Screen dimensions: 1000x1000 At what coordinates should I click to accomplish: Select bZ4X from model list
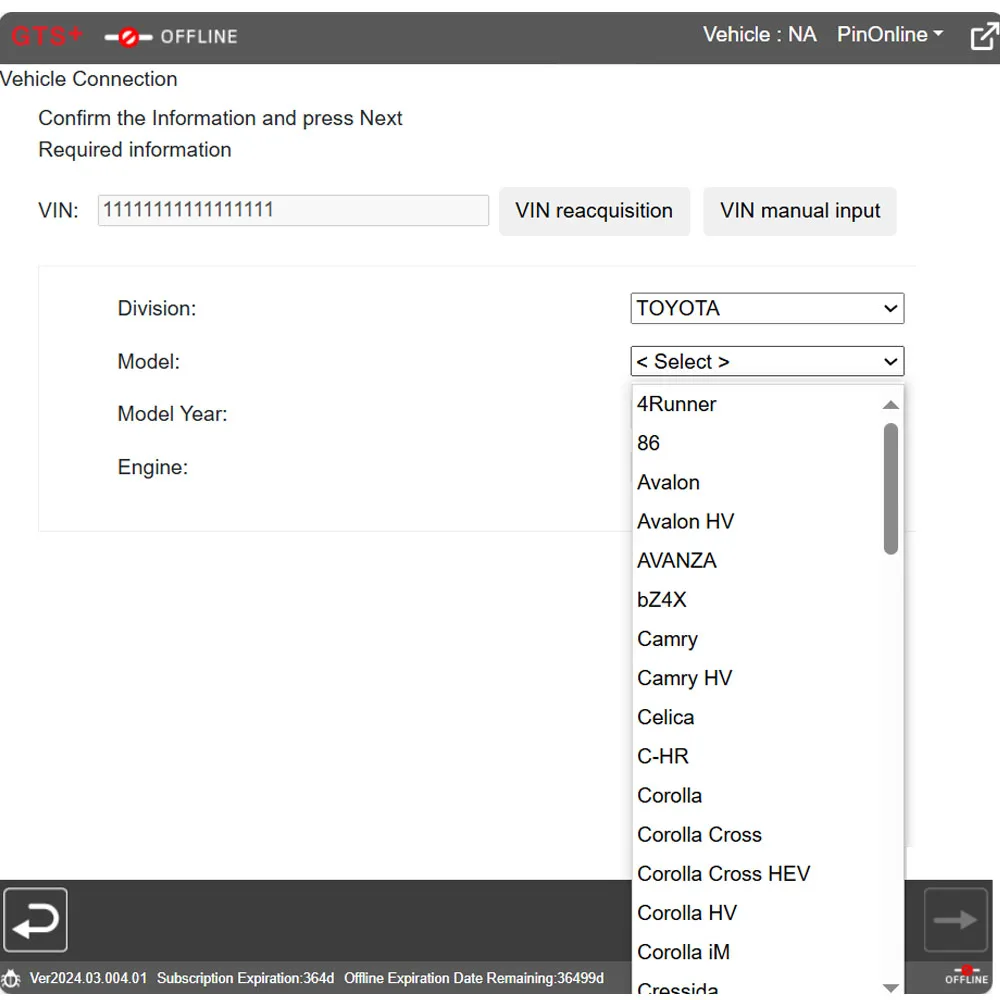(x=758, y=600)
